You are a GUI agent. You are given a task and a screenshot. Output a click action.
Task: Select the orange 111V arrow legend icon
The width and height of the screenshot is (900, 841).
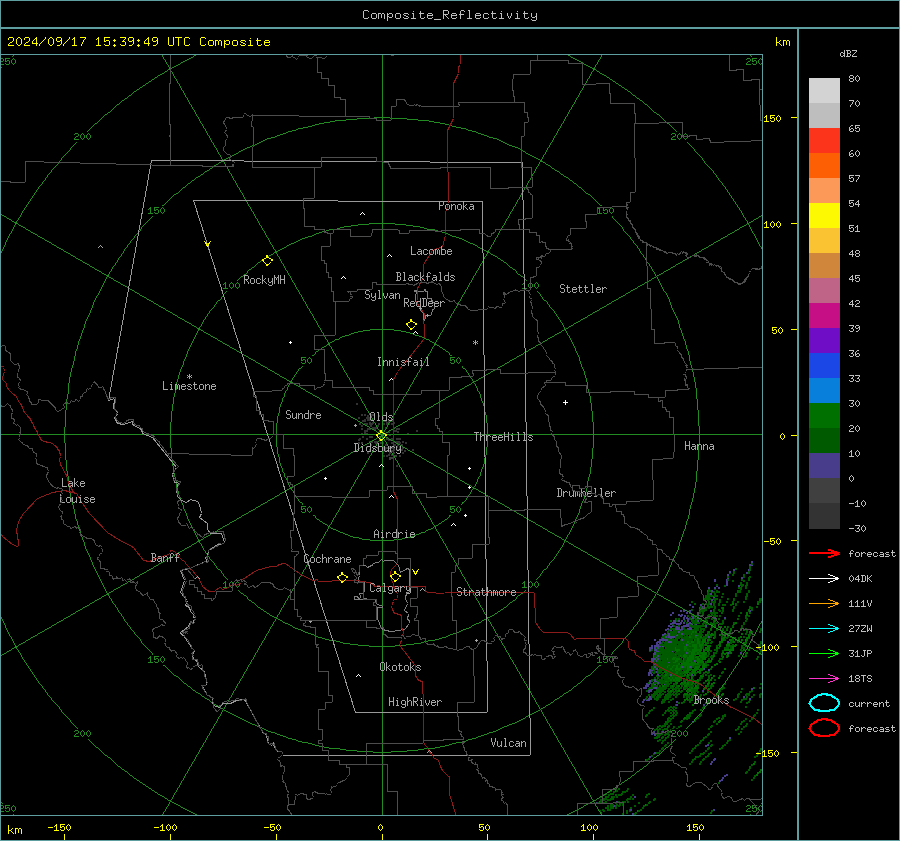point(824,603)
